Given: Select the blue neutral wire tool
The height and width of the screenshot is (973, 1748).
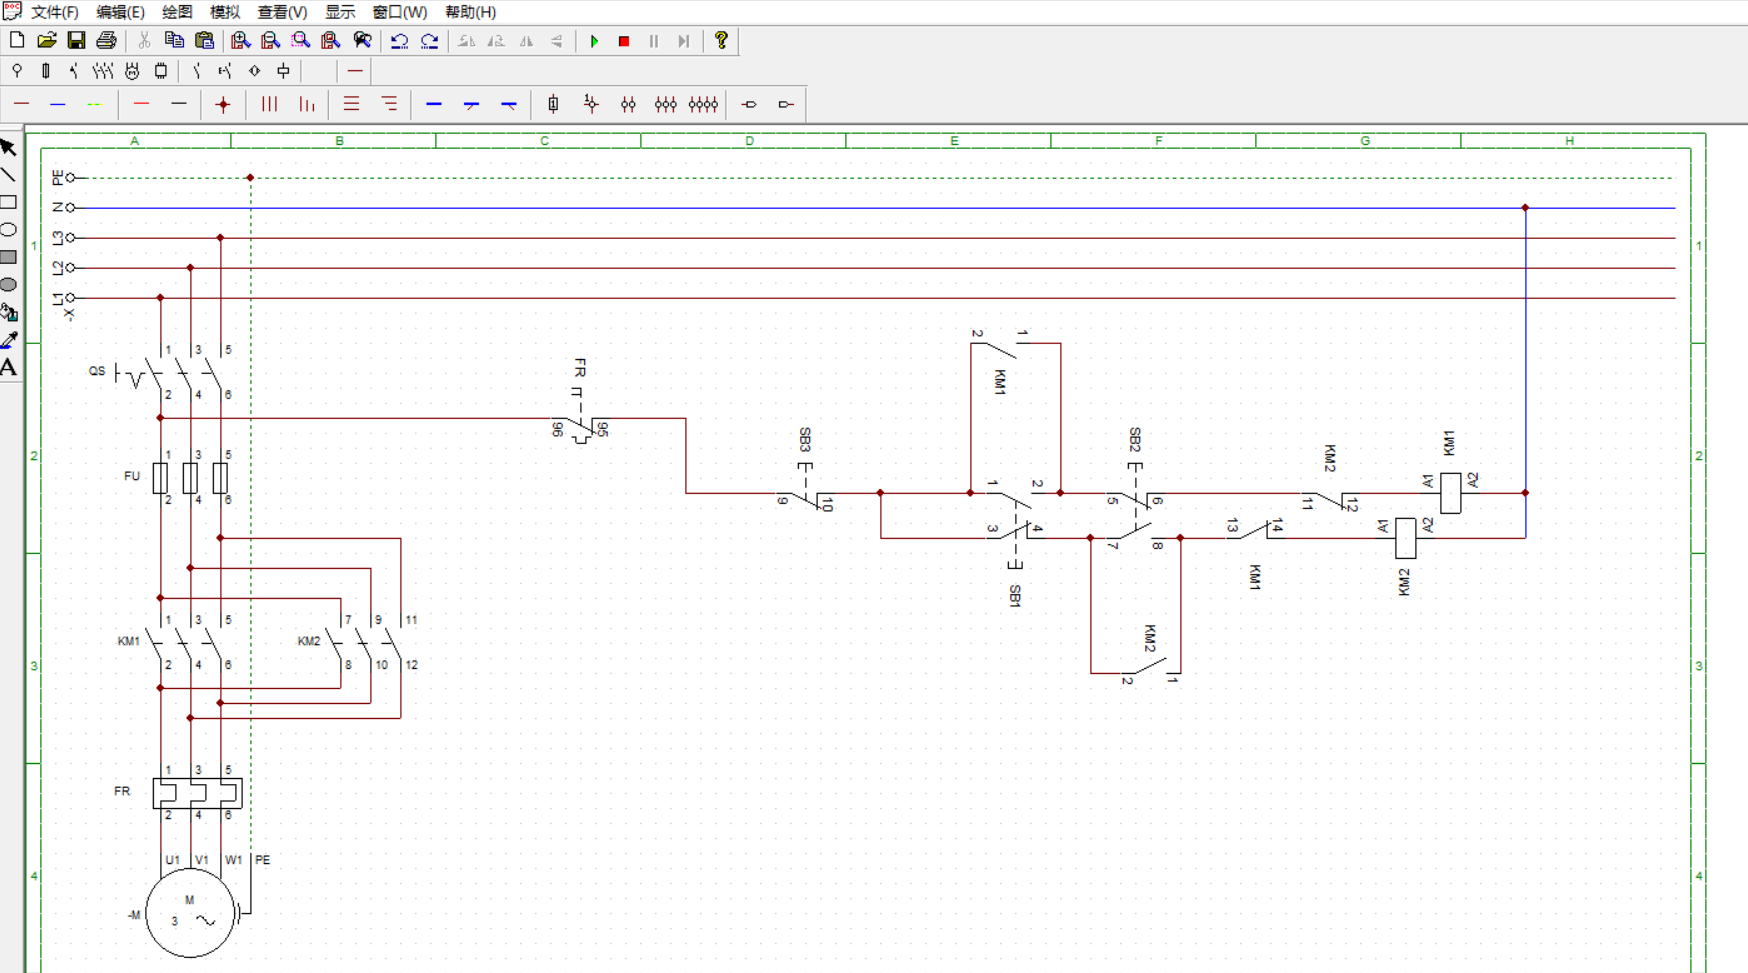Looking at the screenshot, I should point(58,104).
